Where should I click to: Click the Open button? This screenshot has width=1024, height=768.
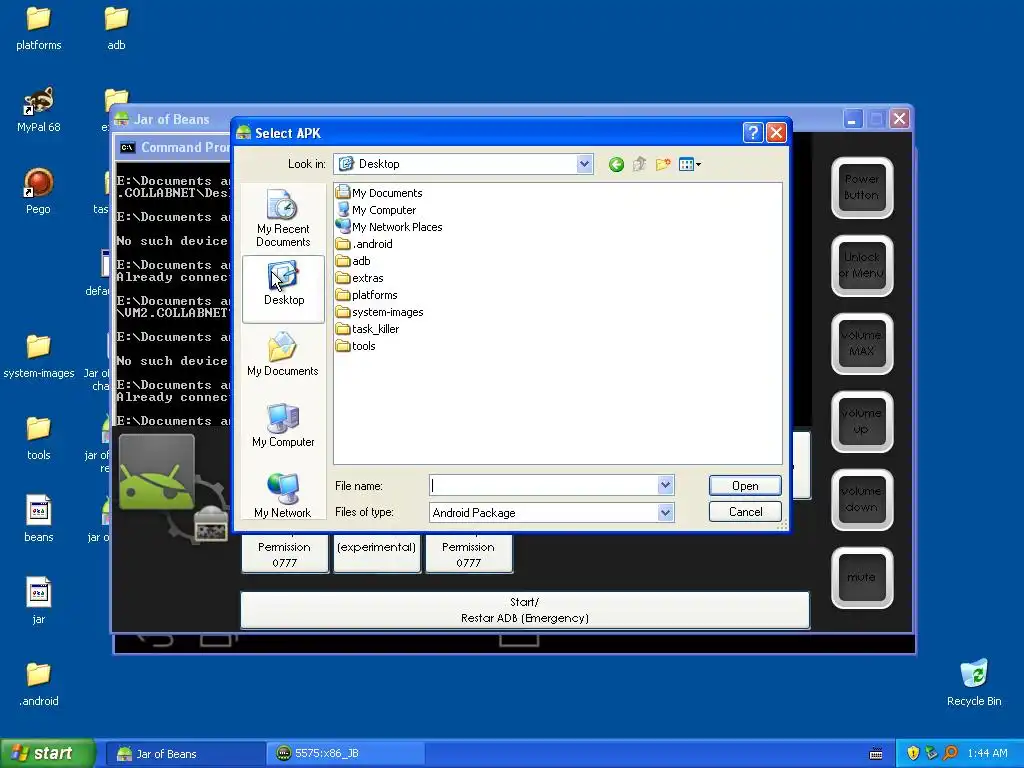click(745, 486)
